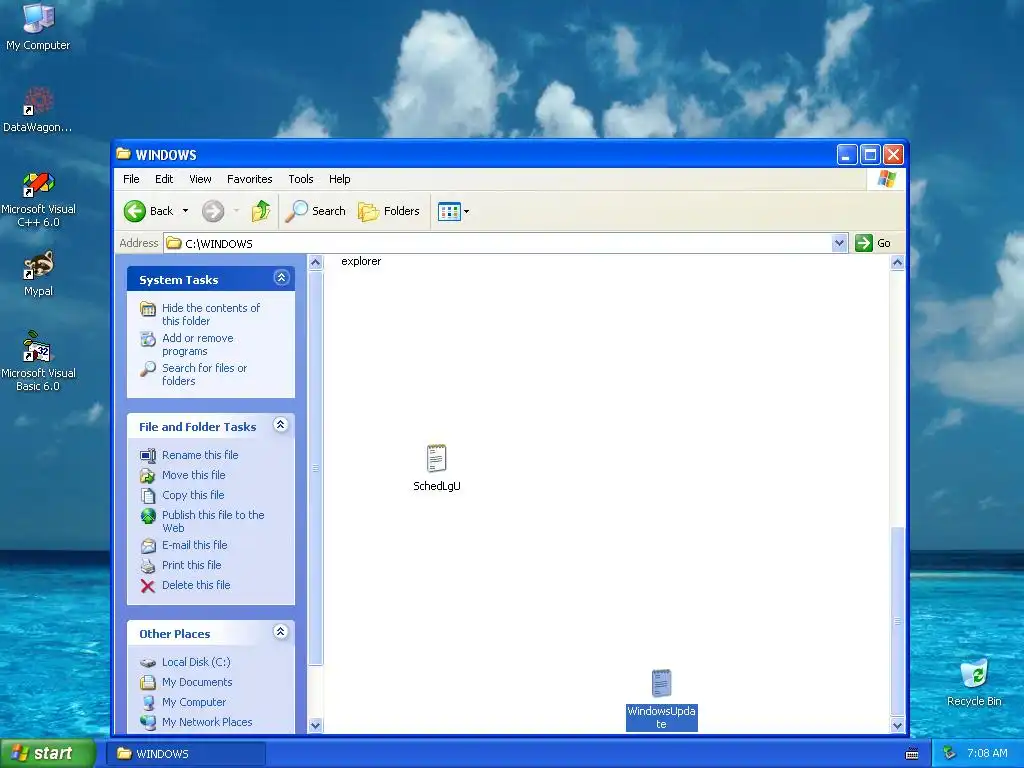This screenshot has height=768, width=1024.
Task: Go up one folder level
Action: click(261, 211)
